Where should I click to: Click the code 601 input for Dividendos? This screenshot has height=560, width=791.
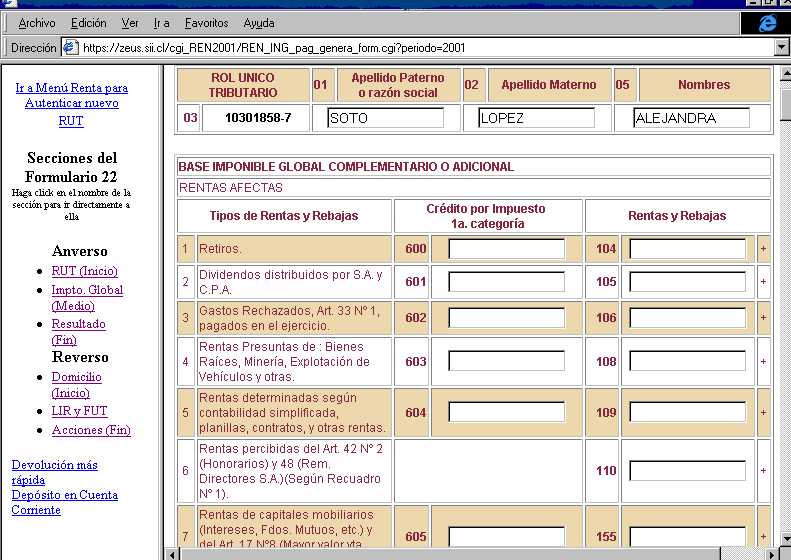(506, 282)
